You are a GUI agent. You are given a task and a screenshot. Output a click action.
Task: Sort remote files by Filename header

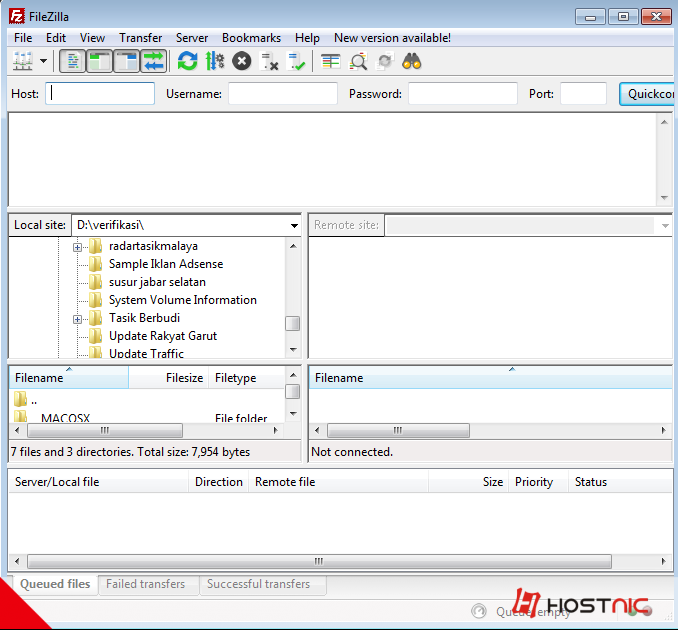(x=490, y=377)
